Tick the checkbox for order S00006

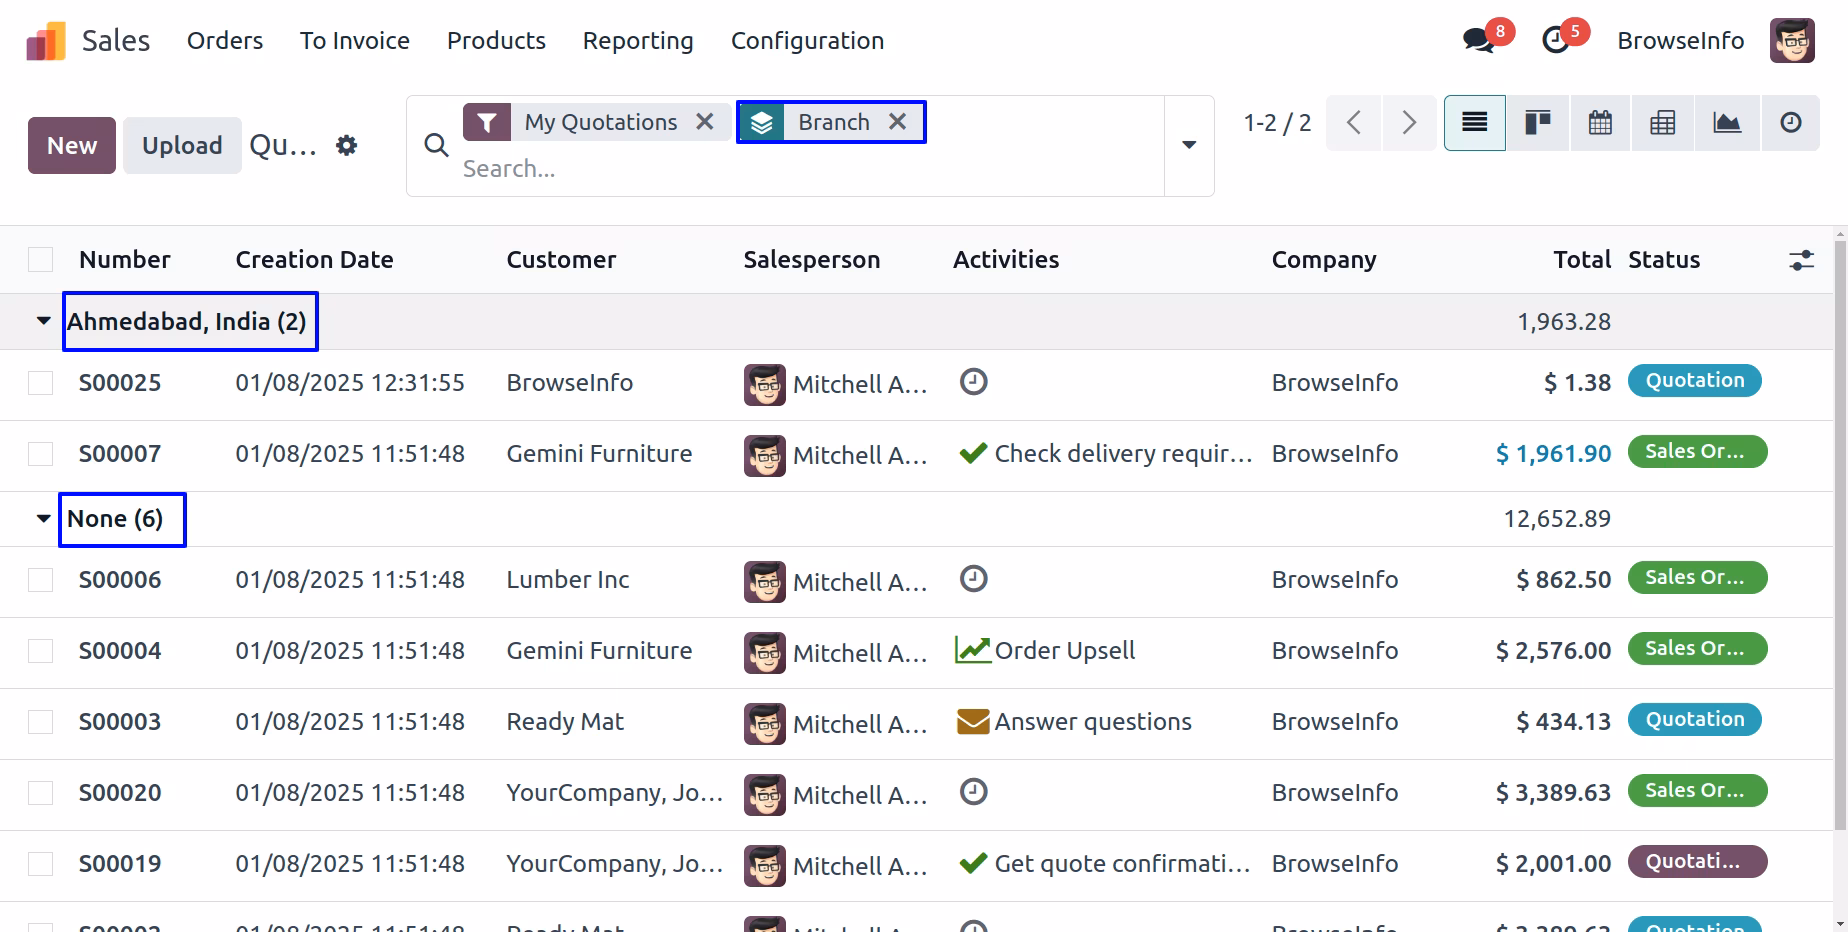click(x=40, y=580)
